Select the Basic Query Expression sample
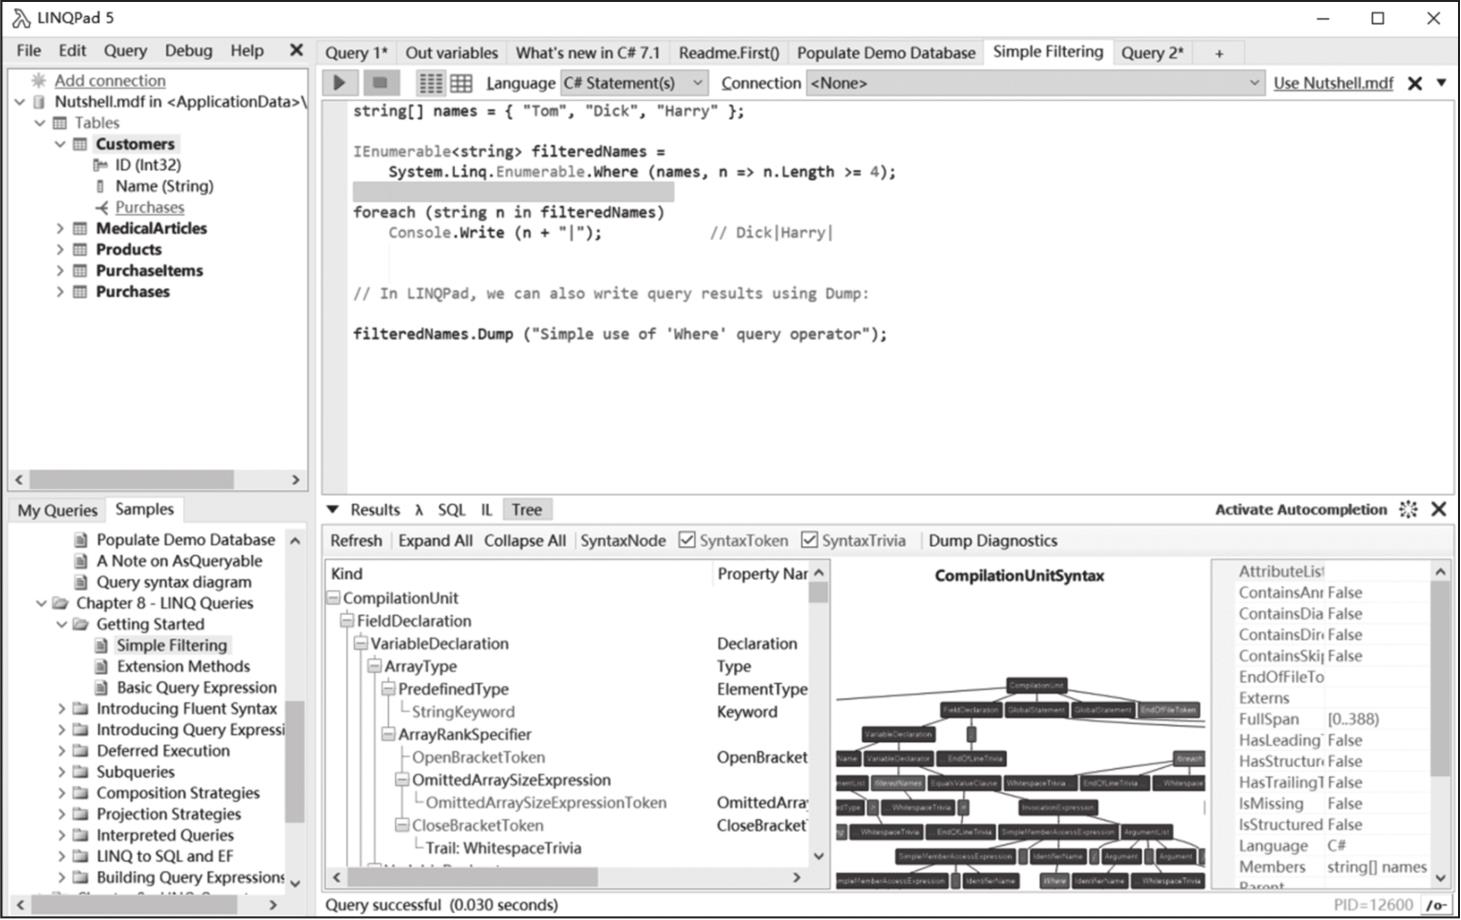Screen dimensions: 1461x920 click(x=196, y=687)
